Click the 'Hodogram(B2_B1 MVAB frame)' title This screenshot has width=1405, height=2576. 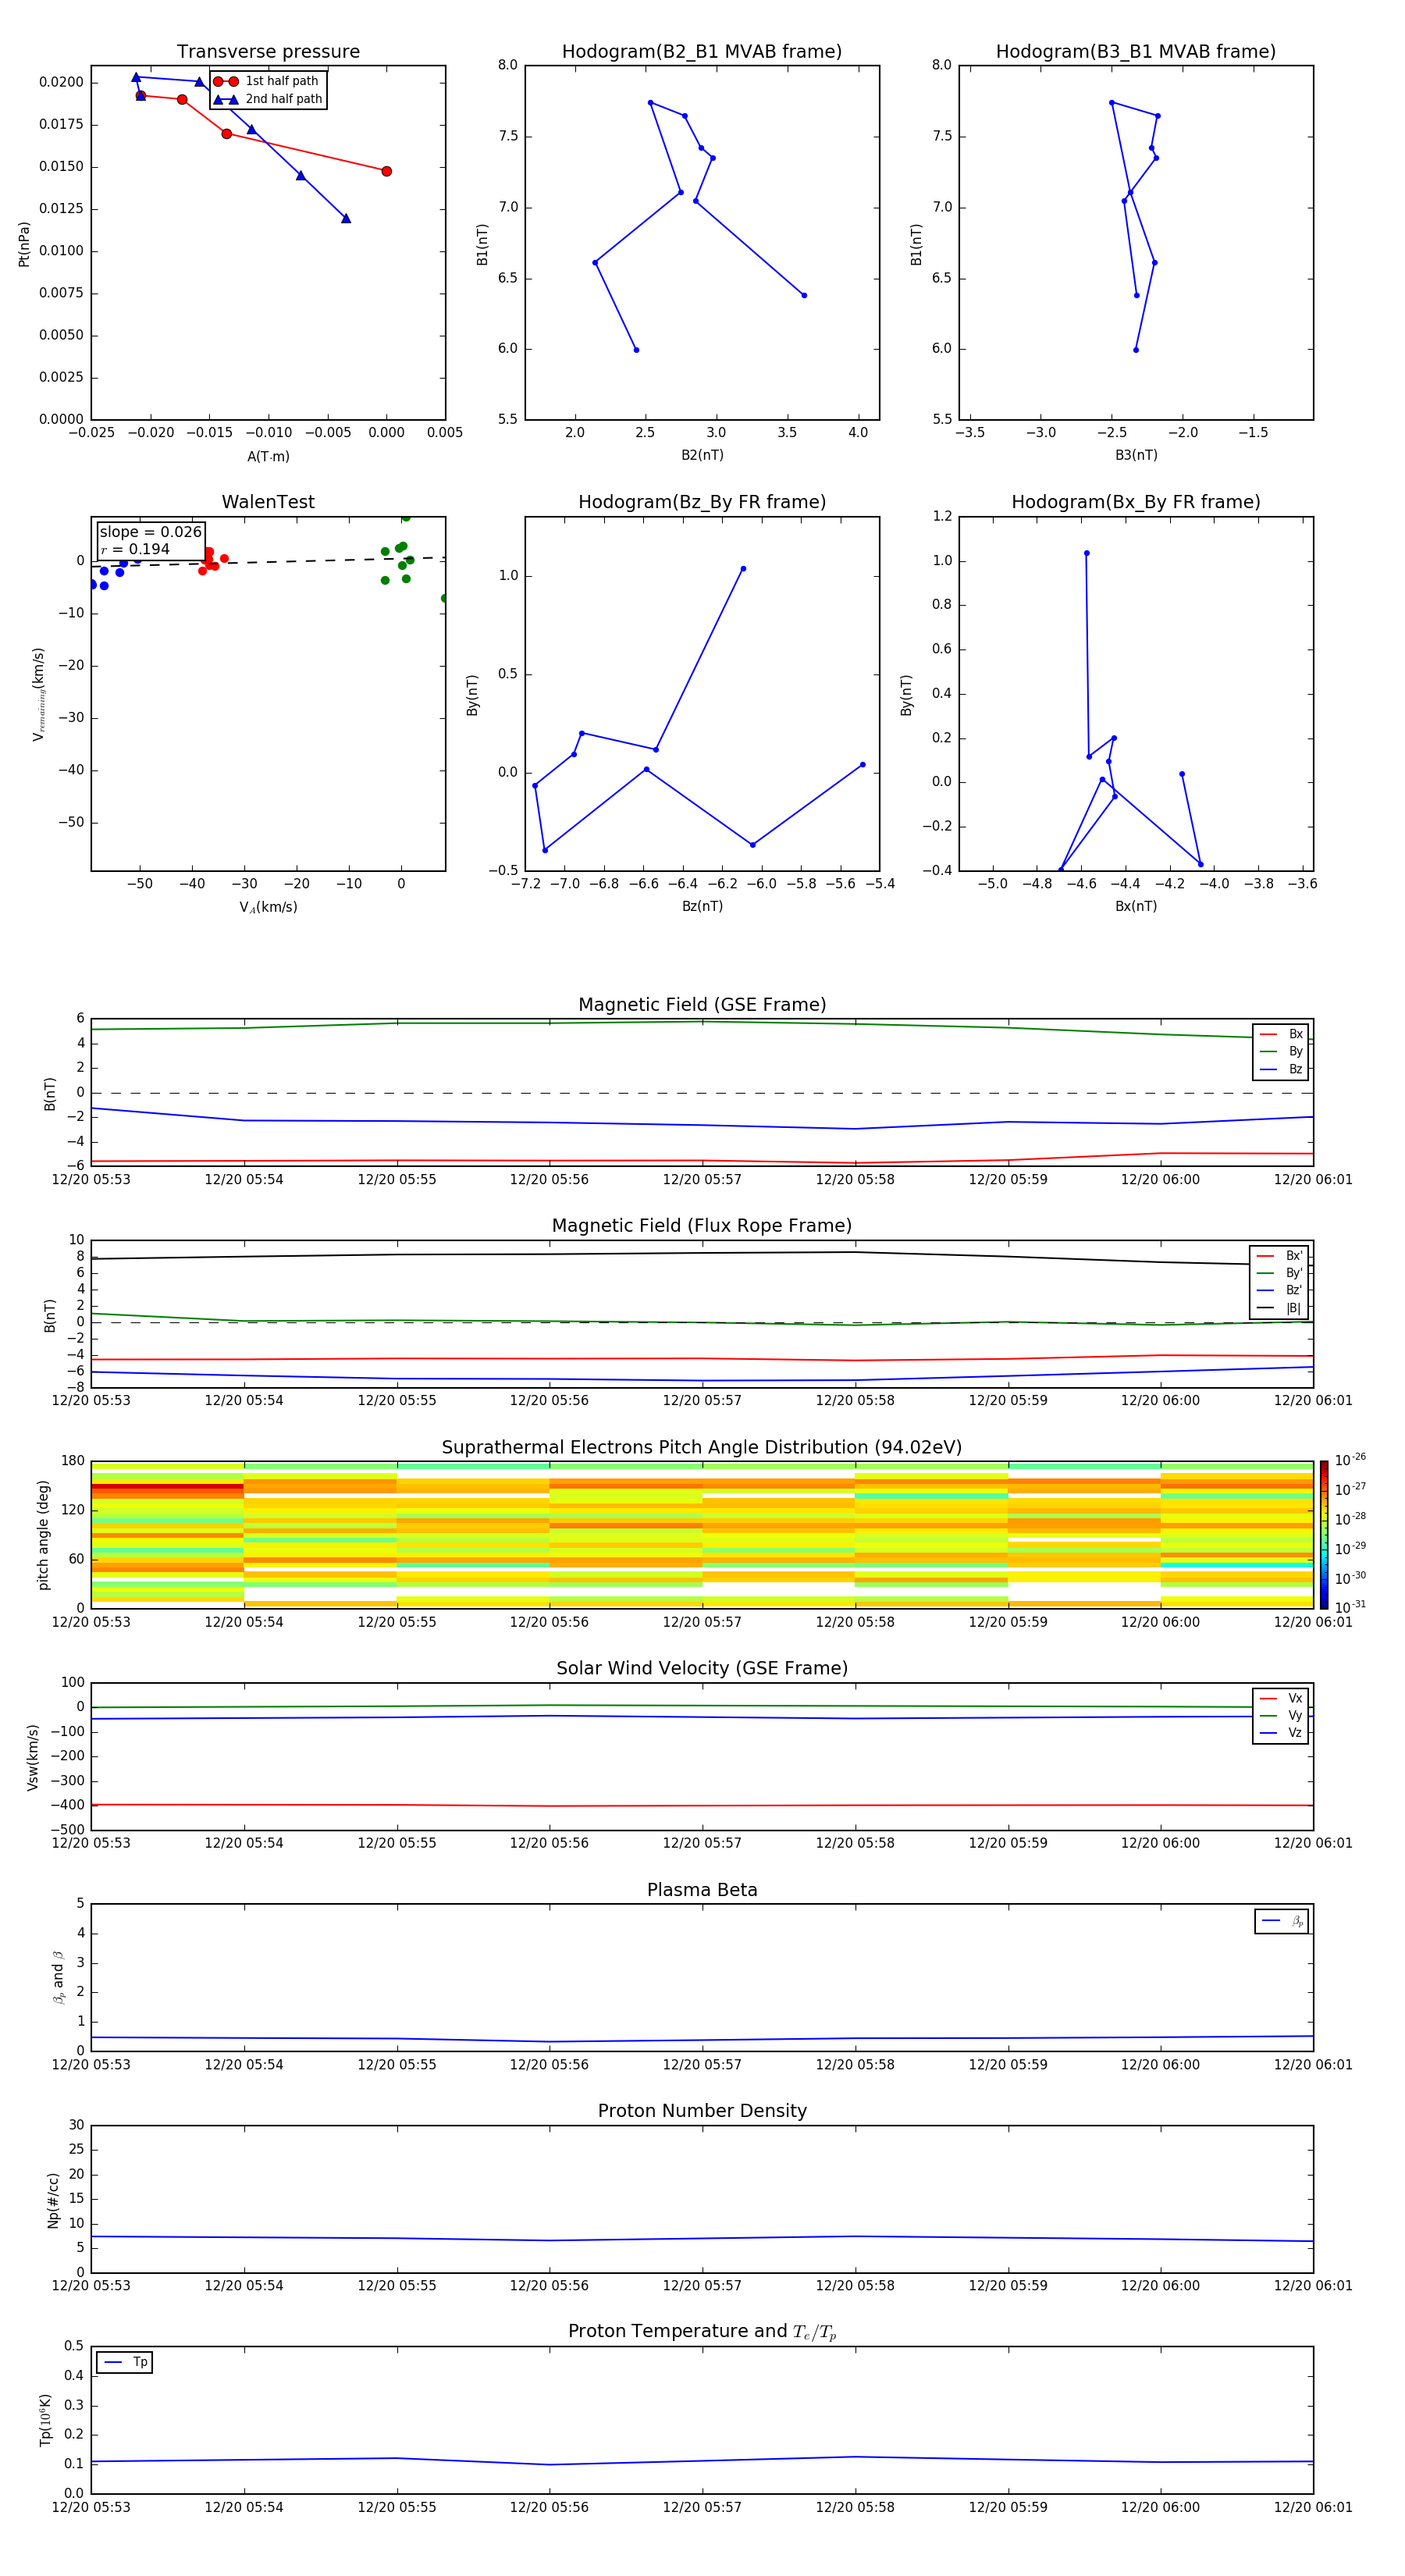click(x=702, y=52)
